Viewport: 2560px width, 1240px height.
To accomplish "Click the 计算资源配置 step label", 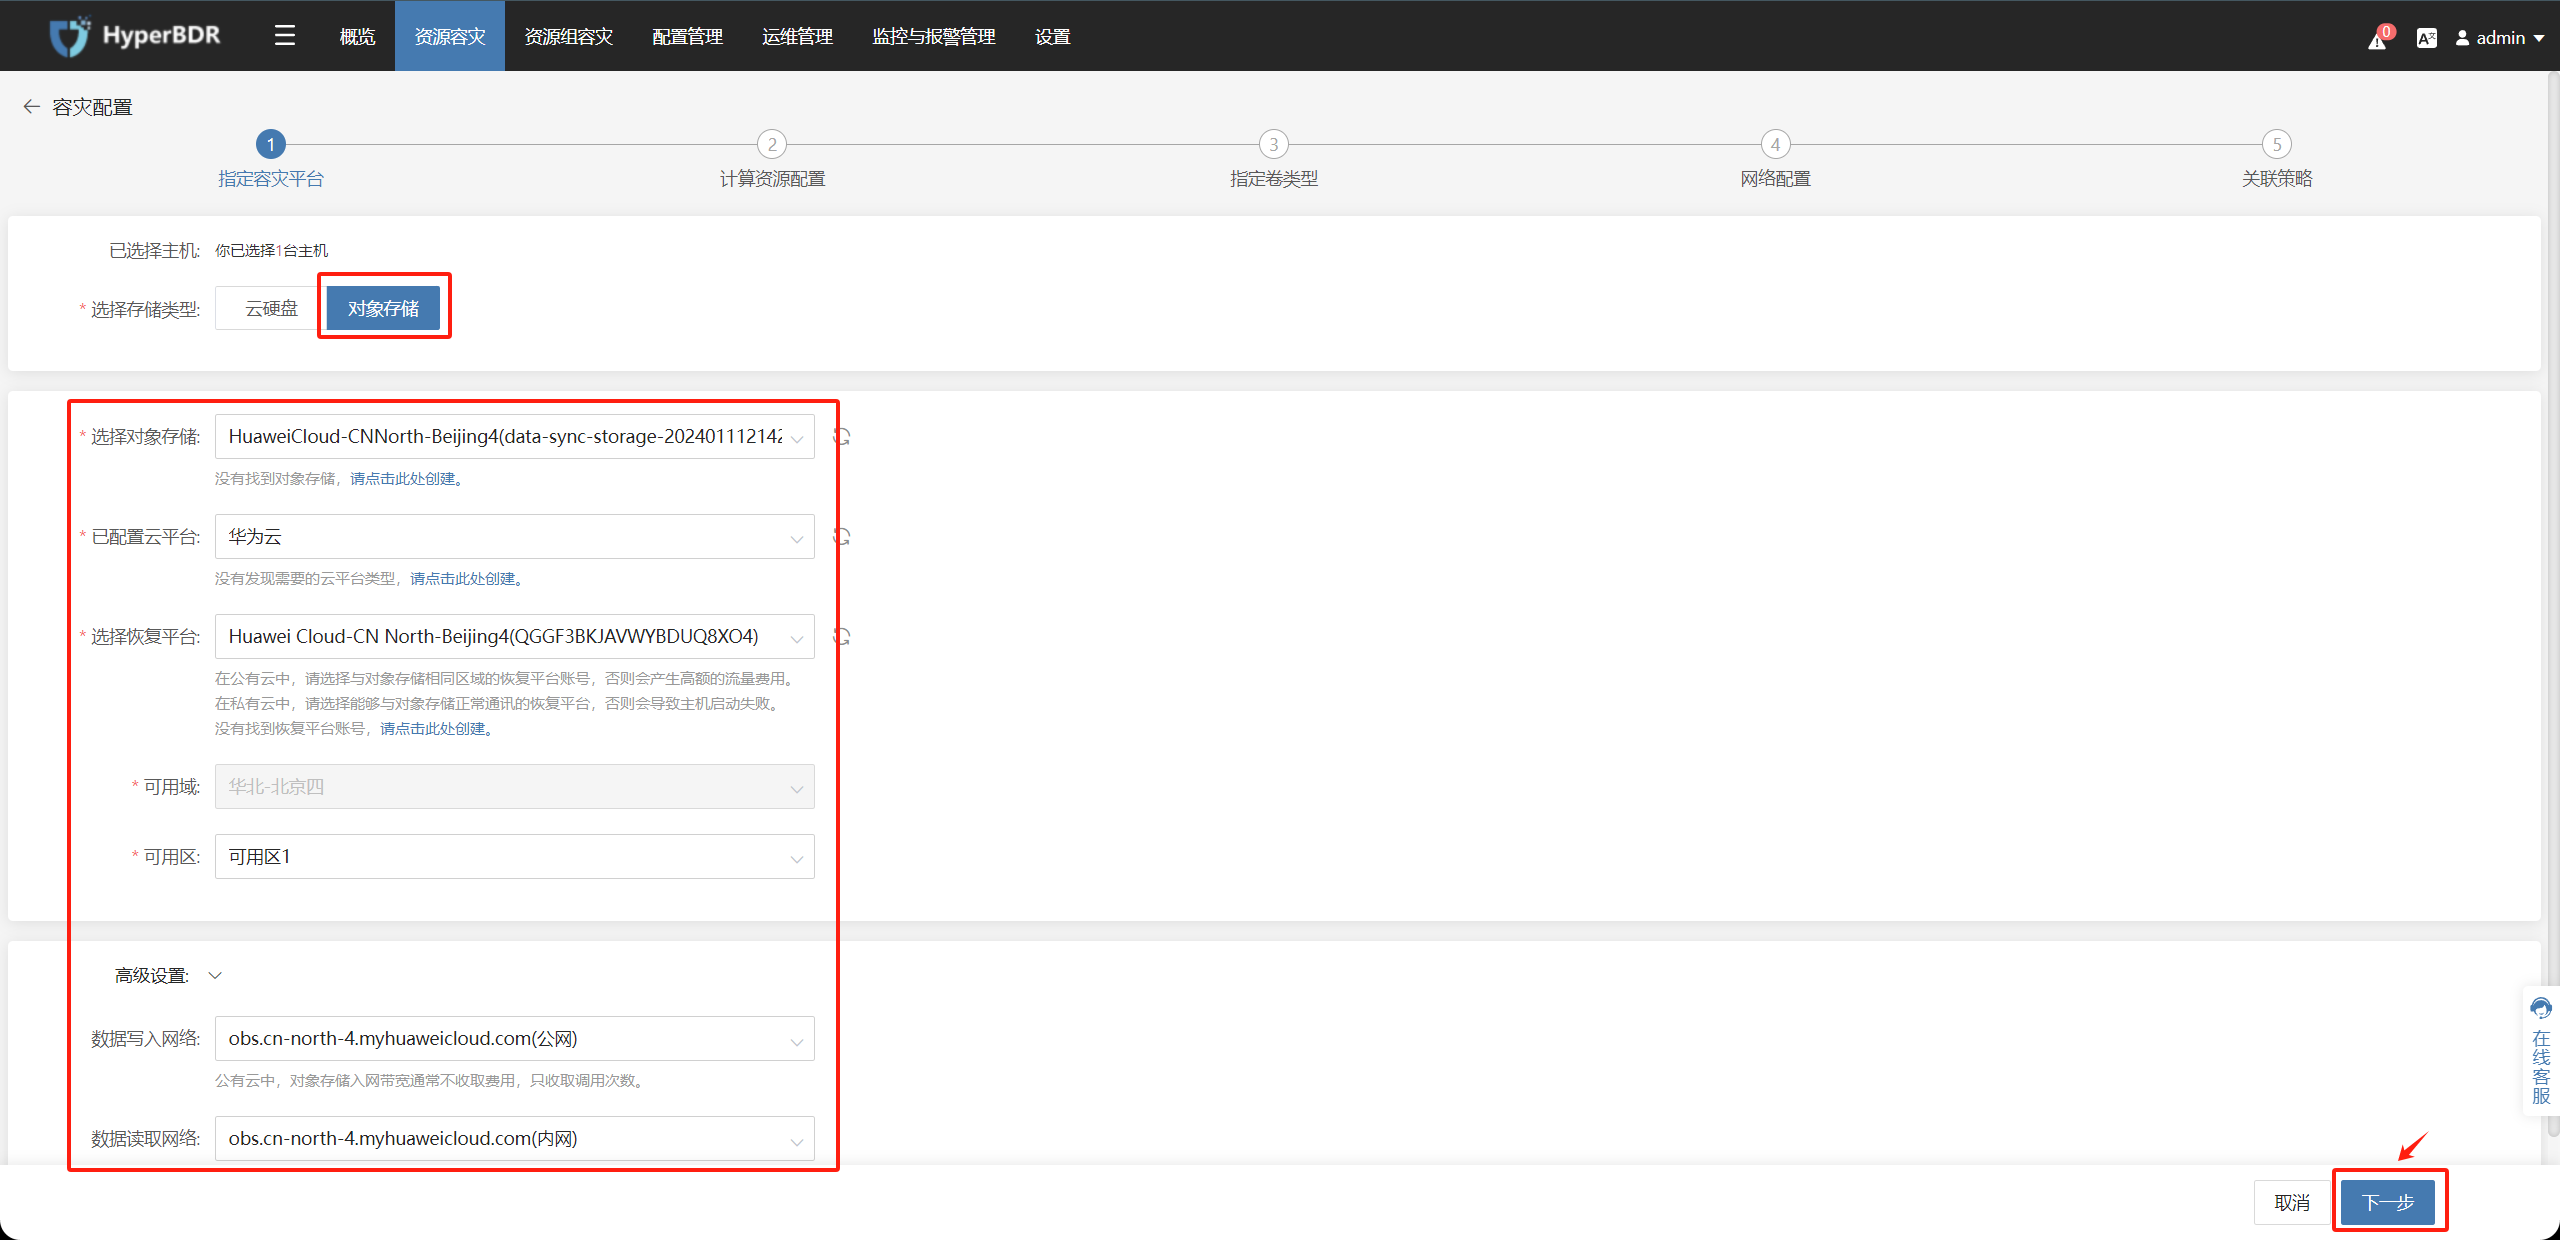I will 772,178.
